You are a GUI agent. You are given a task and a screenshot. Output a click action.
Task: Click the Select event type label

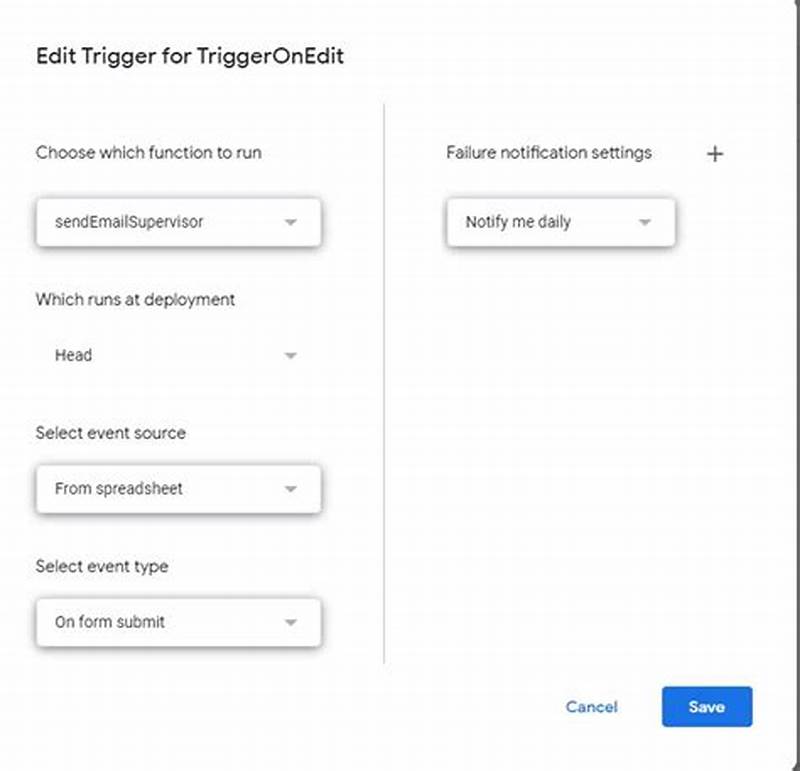point(104,566)
